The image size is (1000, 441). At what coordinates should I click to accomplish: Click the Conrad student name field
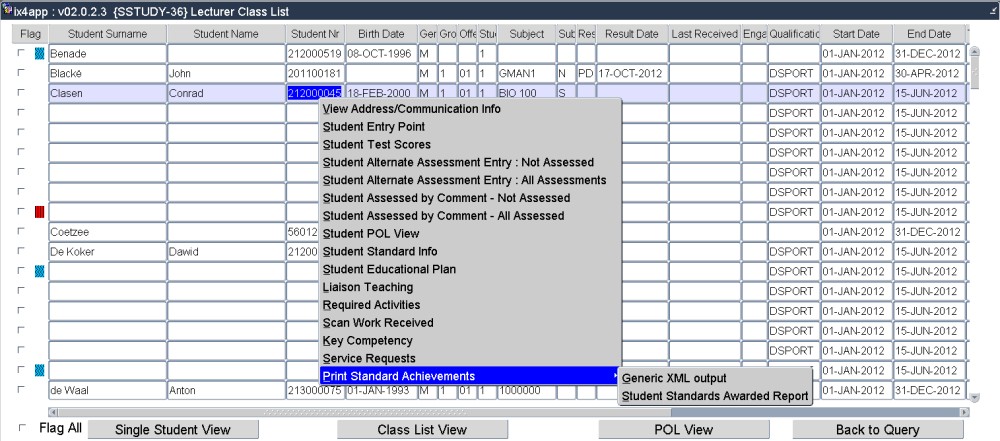point(226,93)
